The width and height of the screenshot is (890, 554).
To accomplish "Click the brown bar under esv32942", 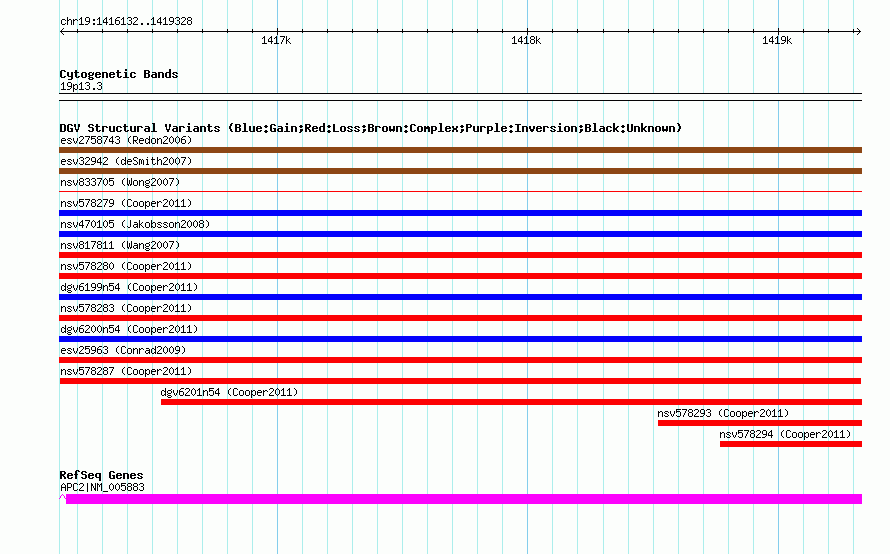I will click(x=460, y=171).
